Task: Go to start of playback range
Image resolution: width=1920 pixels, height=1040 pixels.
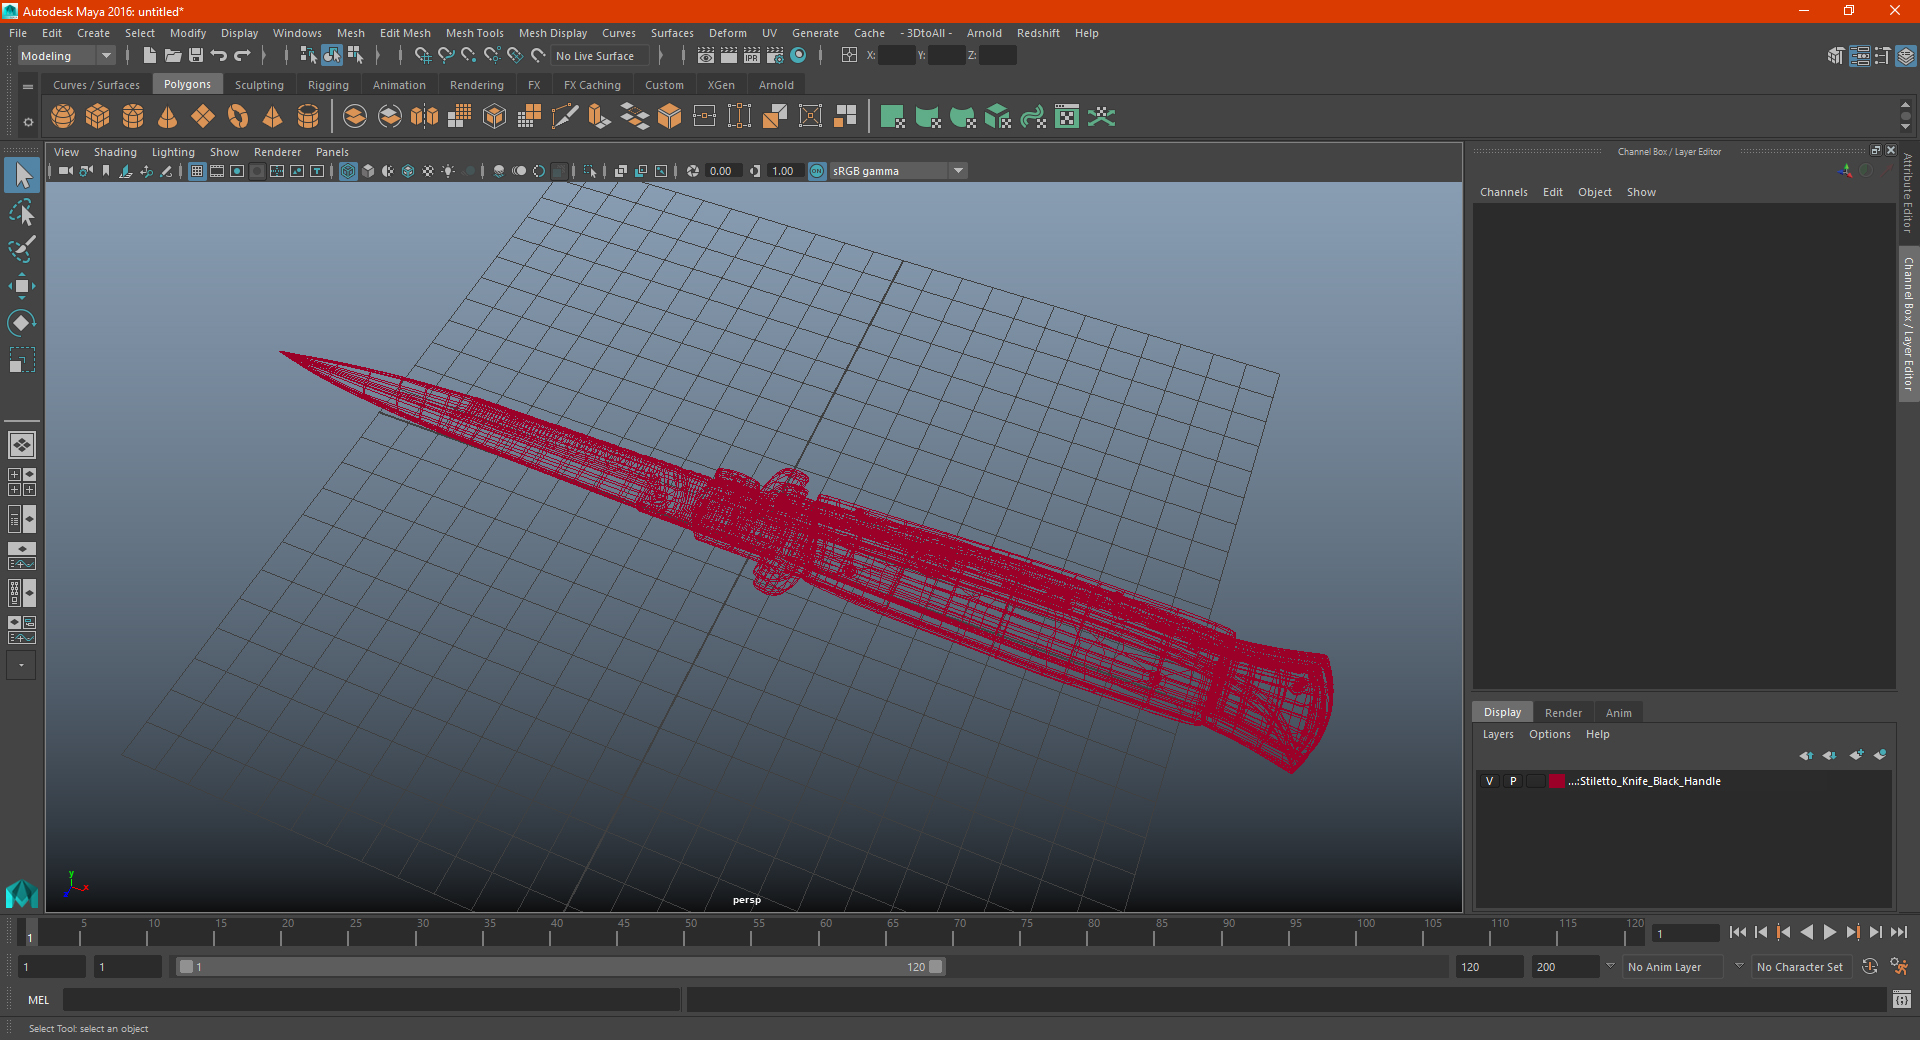Action: 1737,932
